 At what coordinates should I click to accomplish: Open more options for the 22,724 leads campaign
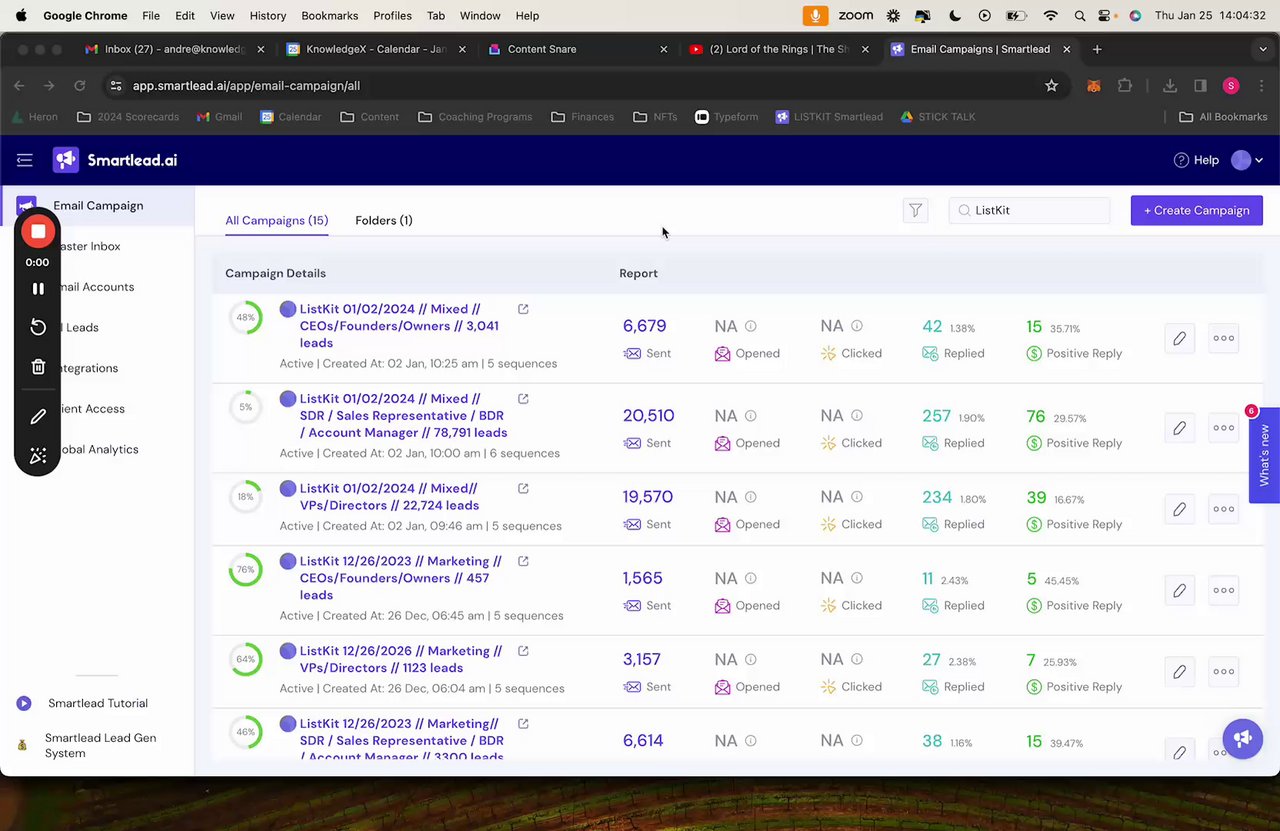(1224, 509)
